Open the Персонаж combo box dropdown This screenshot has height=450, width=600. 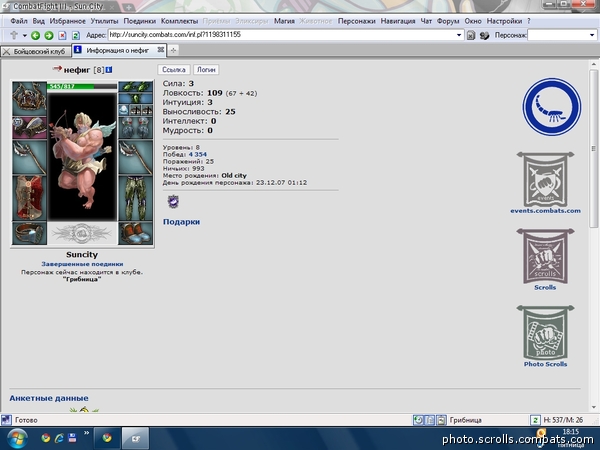click(x=592, y=35)
